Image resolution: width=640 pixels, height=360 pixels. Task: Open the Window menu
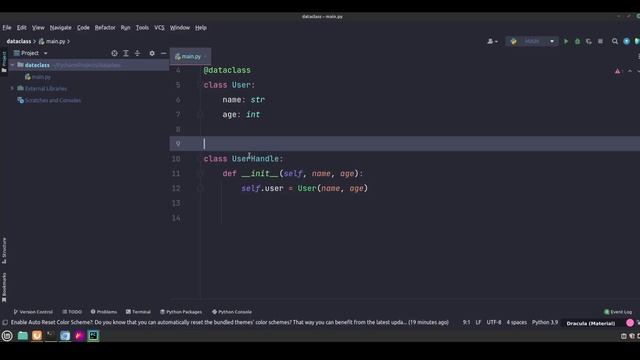[x=180, y=28]
